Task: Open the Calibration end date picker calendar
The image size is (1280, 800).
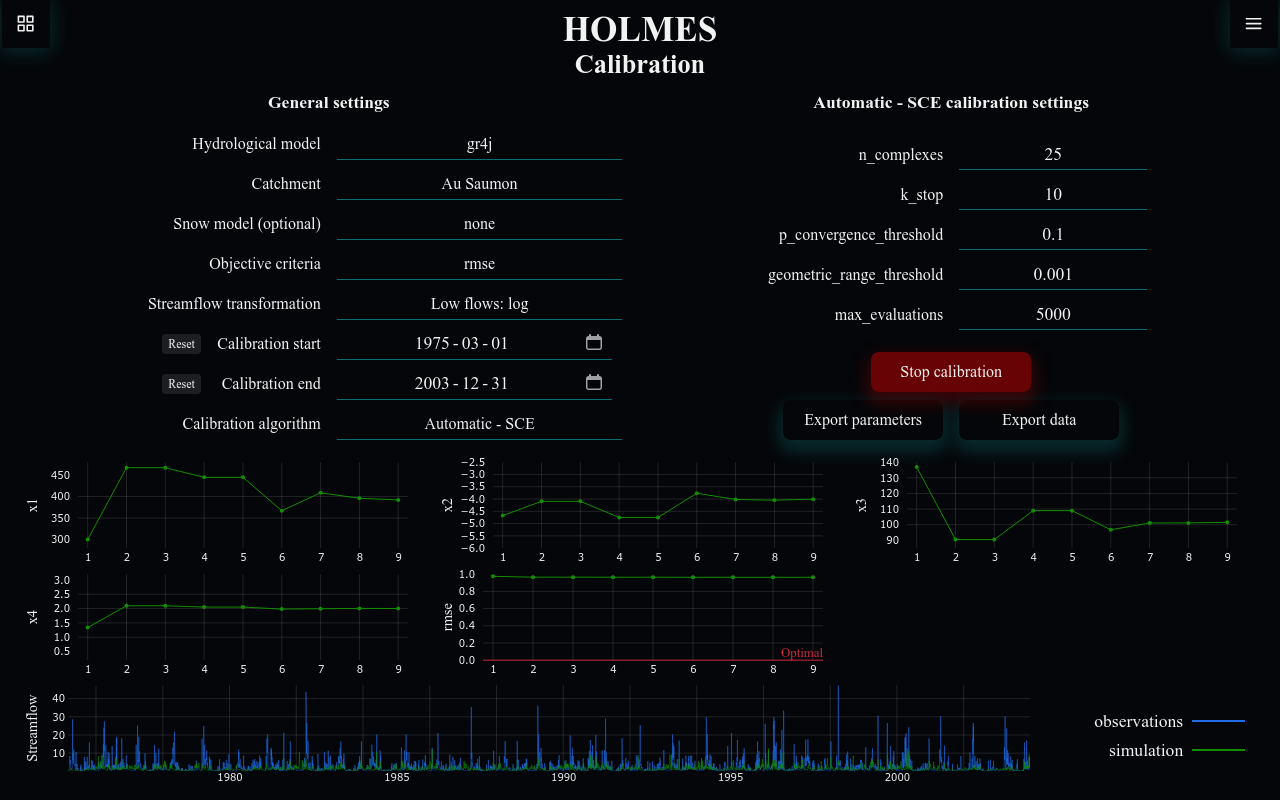Action: pyautogui.click(x=594, y=381)
